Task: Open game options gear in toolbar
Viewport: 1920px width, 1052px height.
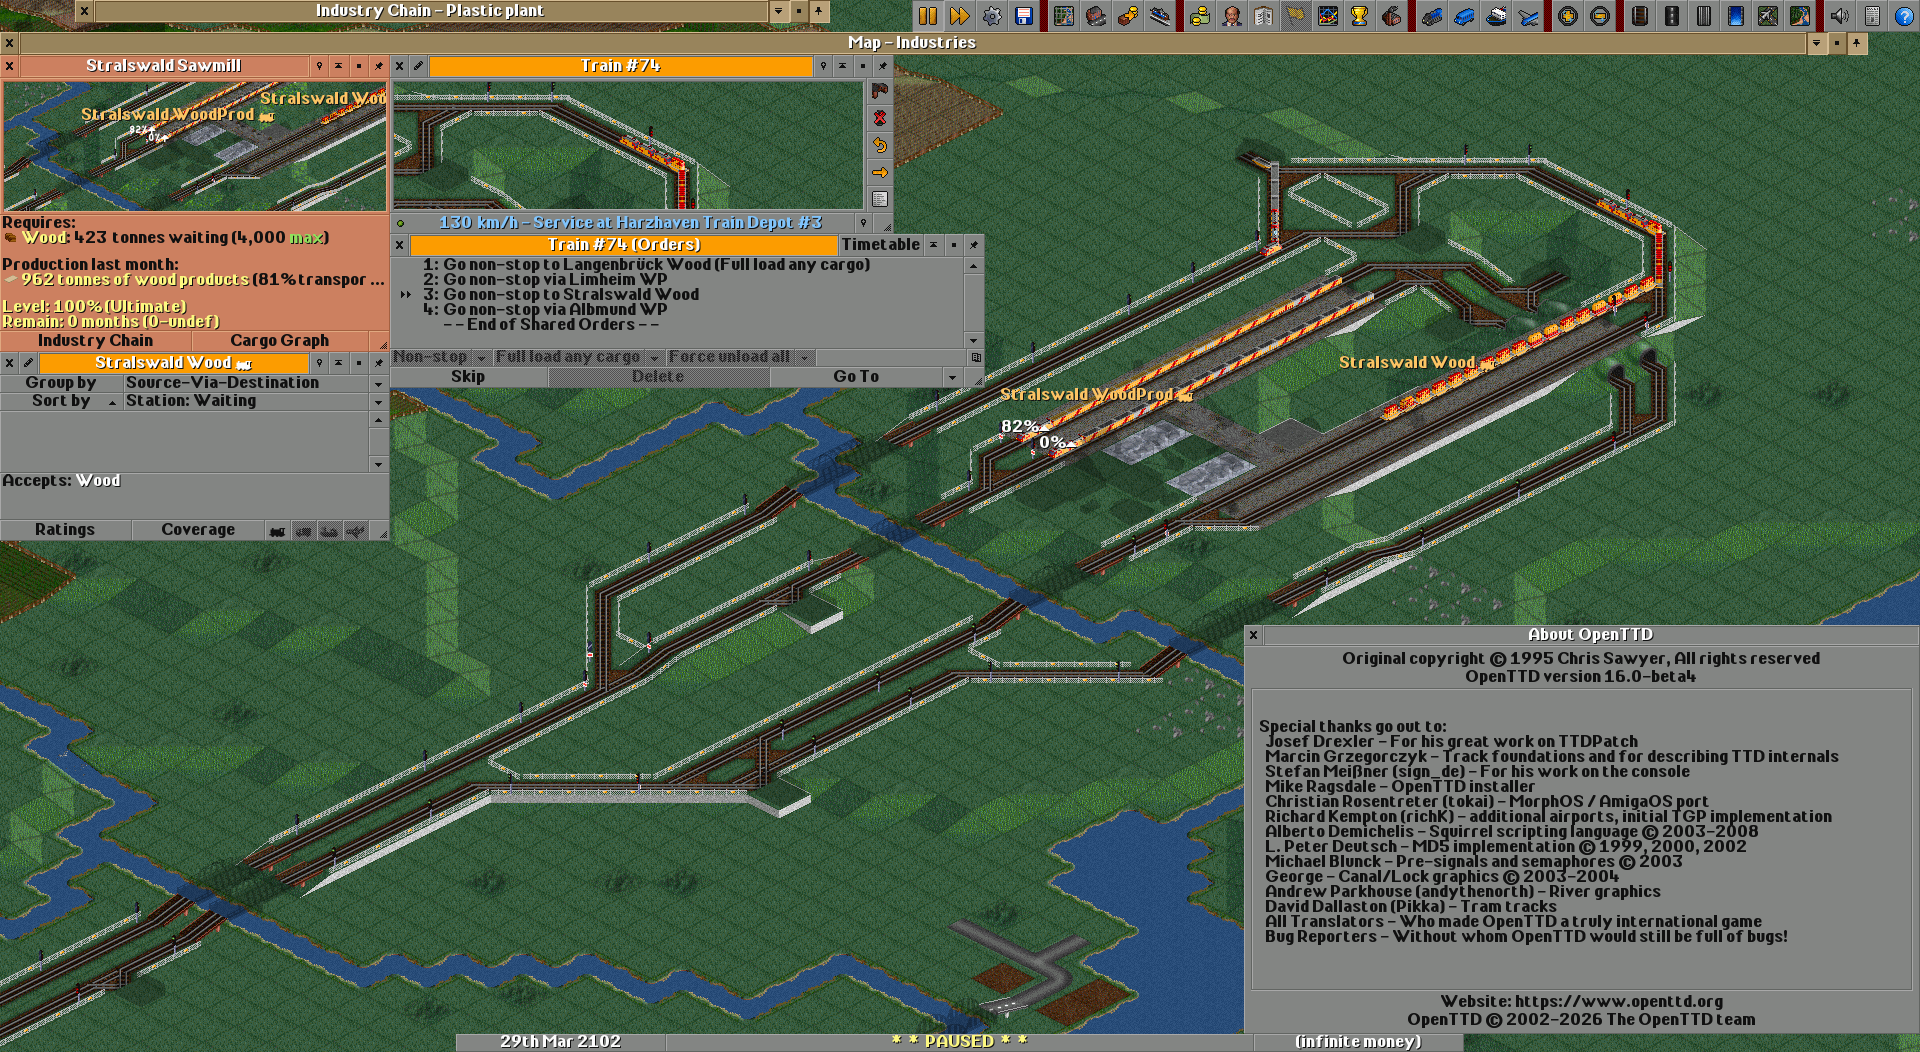Action: click(x=992, y=16)
